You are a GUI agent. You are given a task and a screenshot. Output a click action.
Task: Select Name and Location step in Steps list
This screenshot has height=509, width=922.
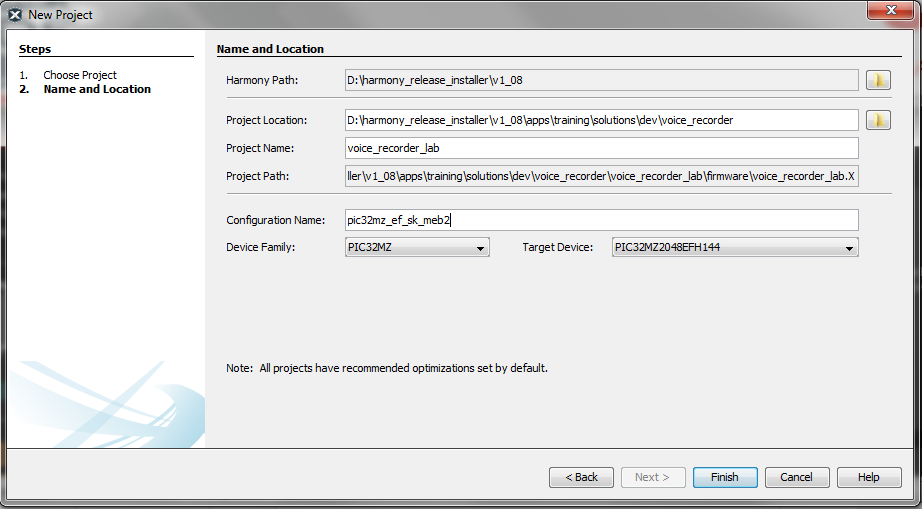[97, 89]
